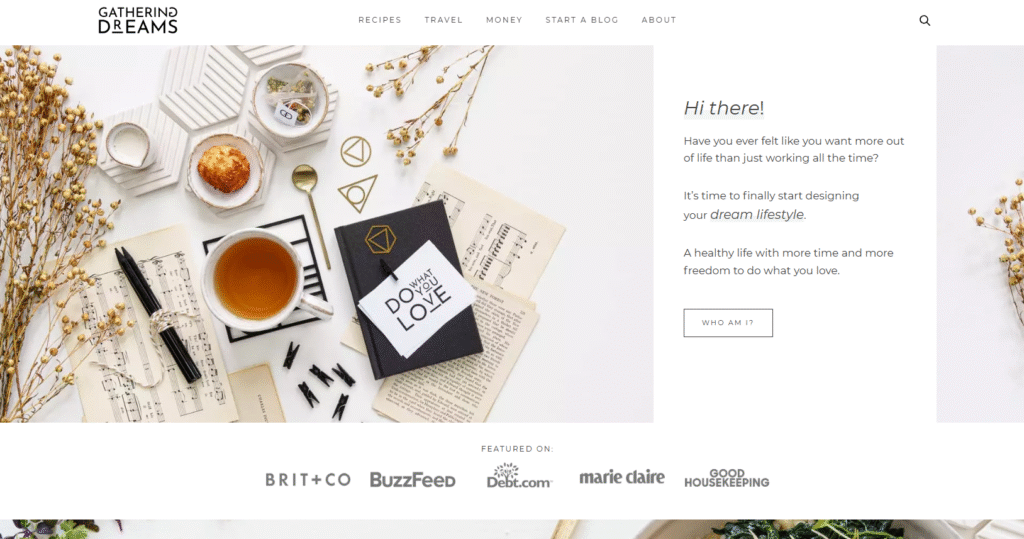Open the search magnifier icon

925,20
